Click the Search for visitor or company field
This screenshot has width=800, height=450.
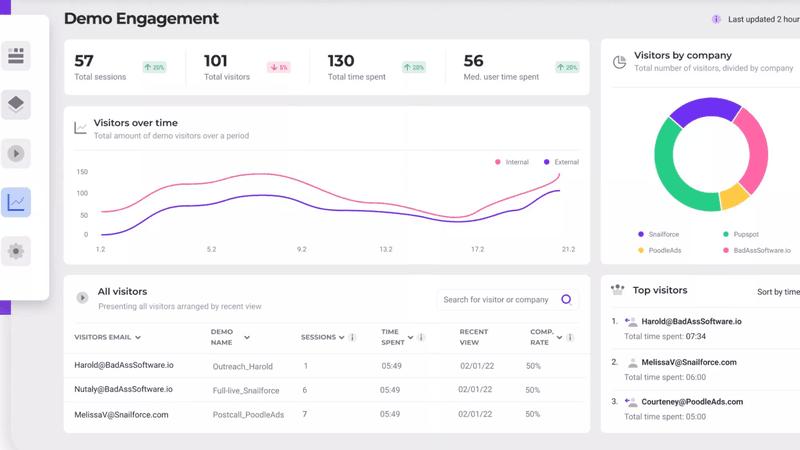click(497, 300)
